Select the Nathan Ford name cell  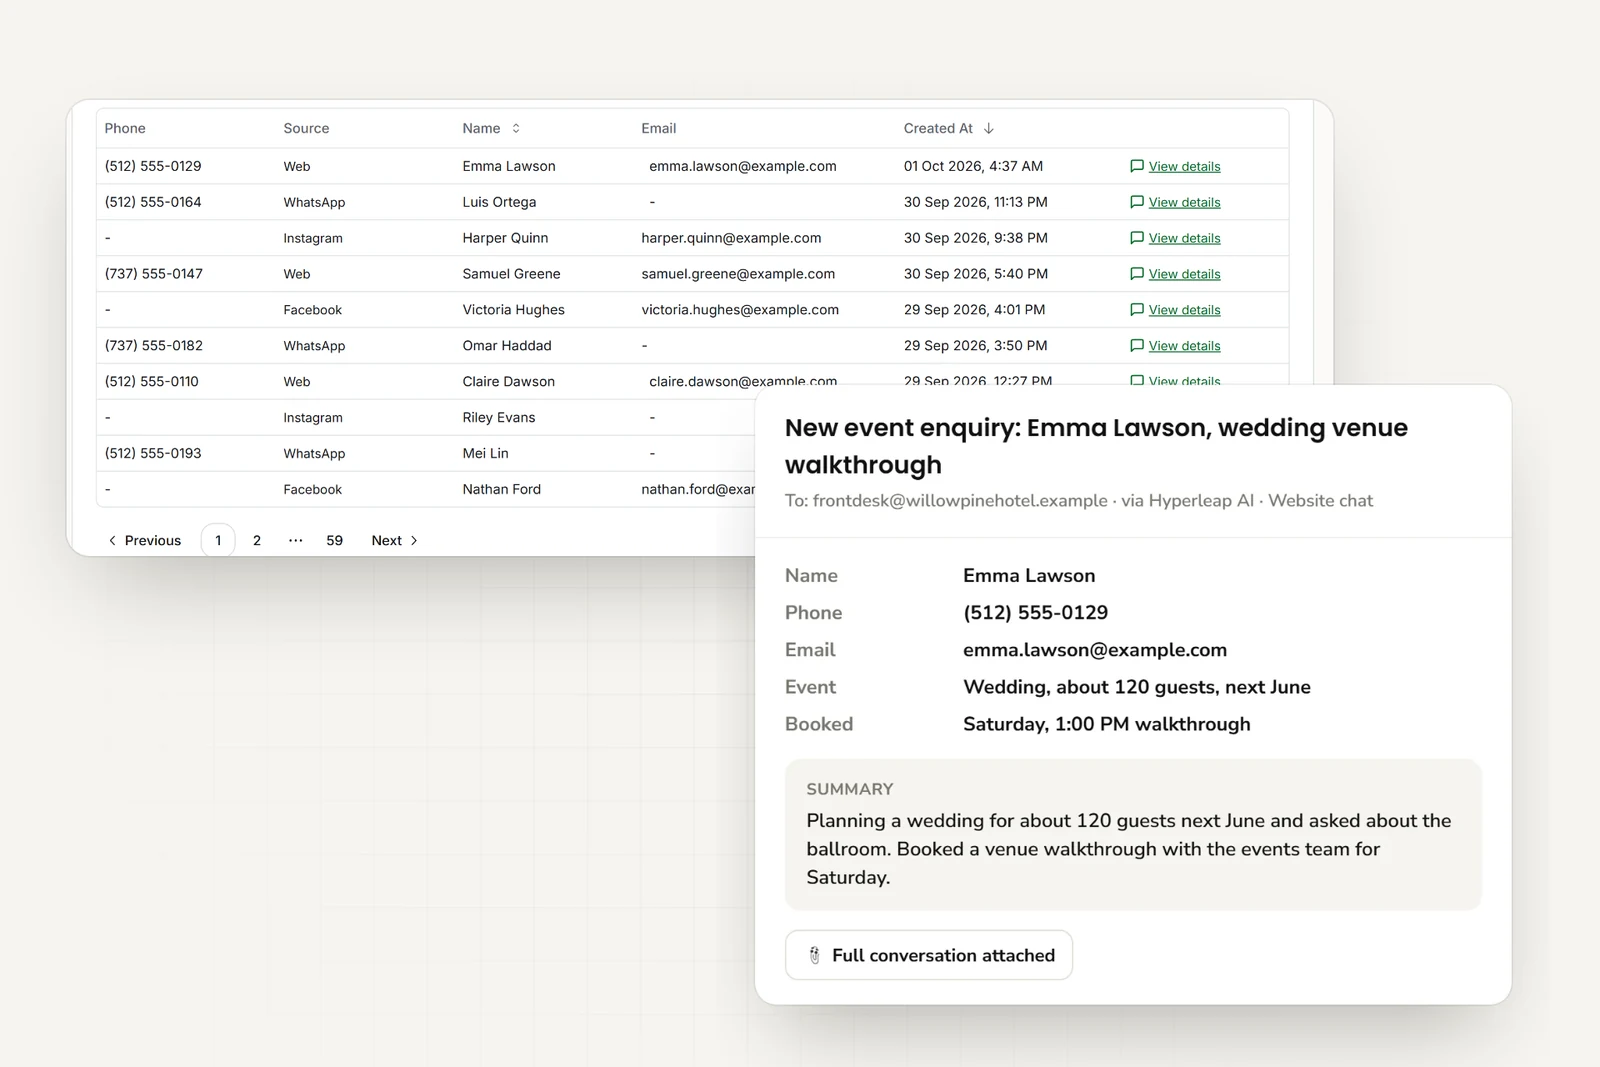coord(501,490)
